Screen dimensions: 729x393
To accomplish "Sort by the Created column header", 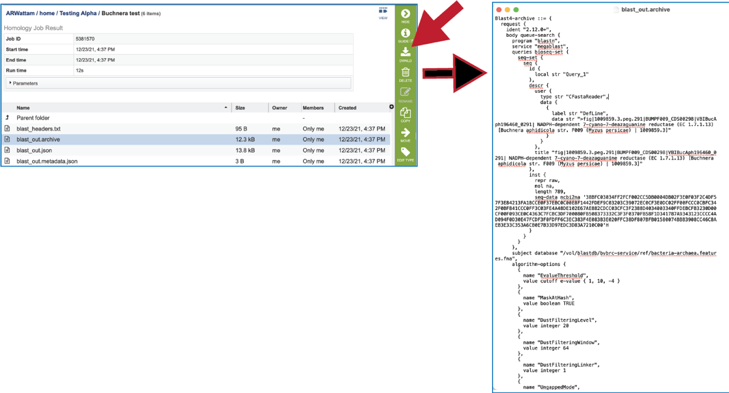I will point(347,107).
